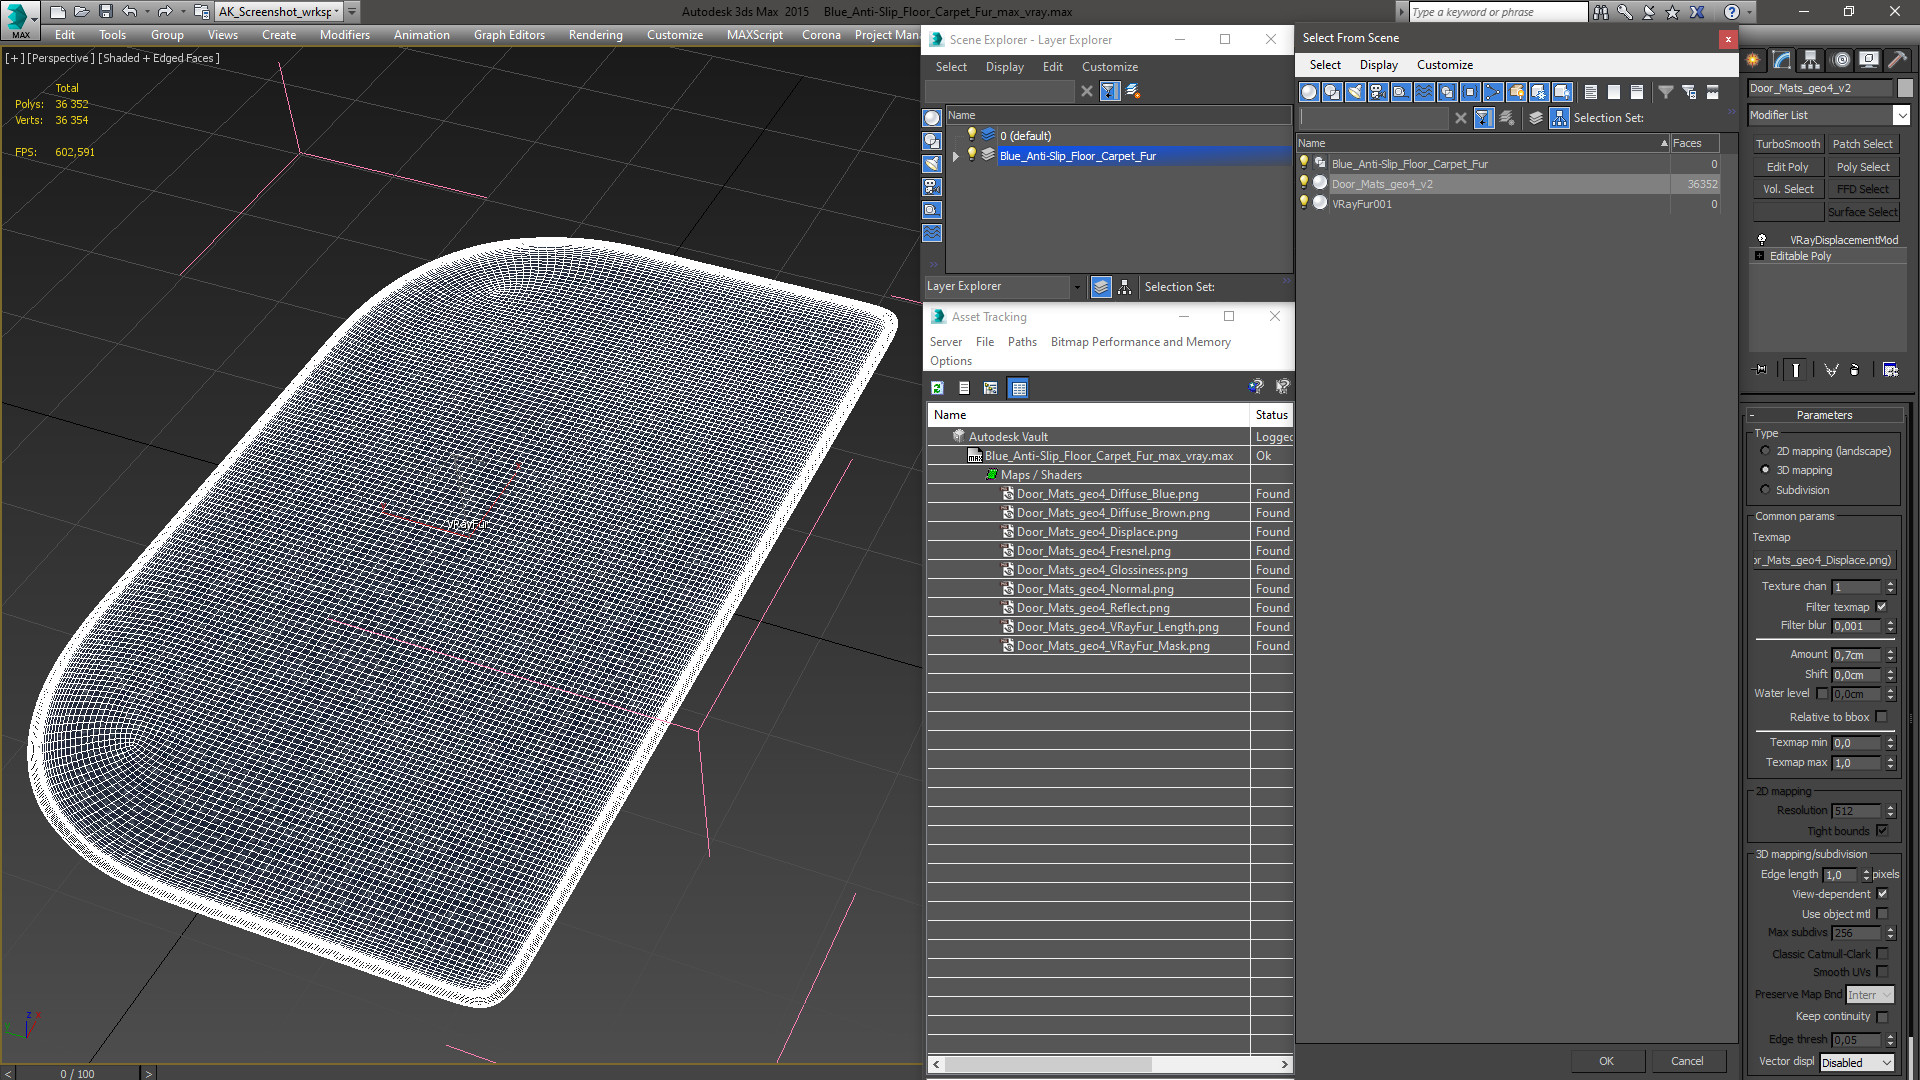Click Poly Select modifier button

click(x=1863, y=167)
